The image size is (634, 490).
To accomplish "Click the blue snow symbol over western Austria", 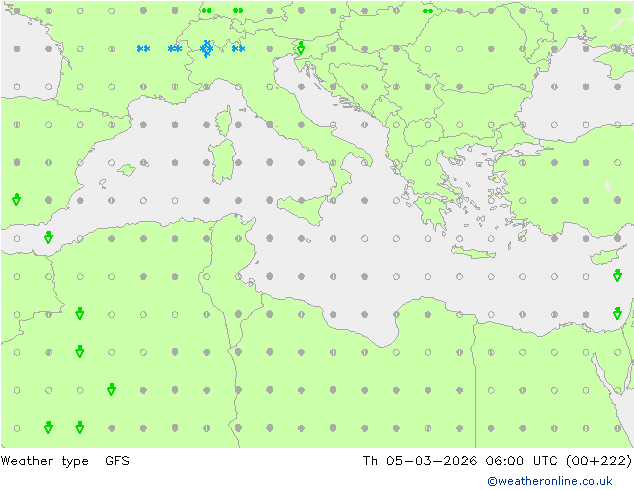I will 238,49.
